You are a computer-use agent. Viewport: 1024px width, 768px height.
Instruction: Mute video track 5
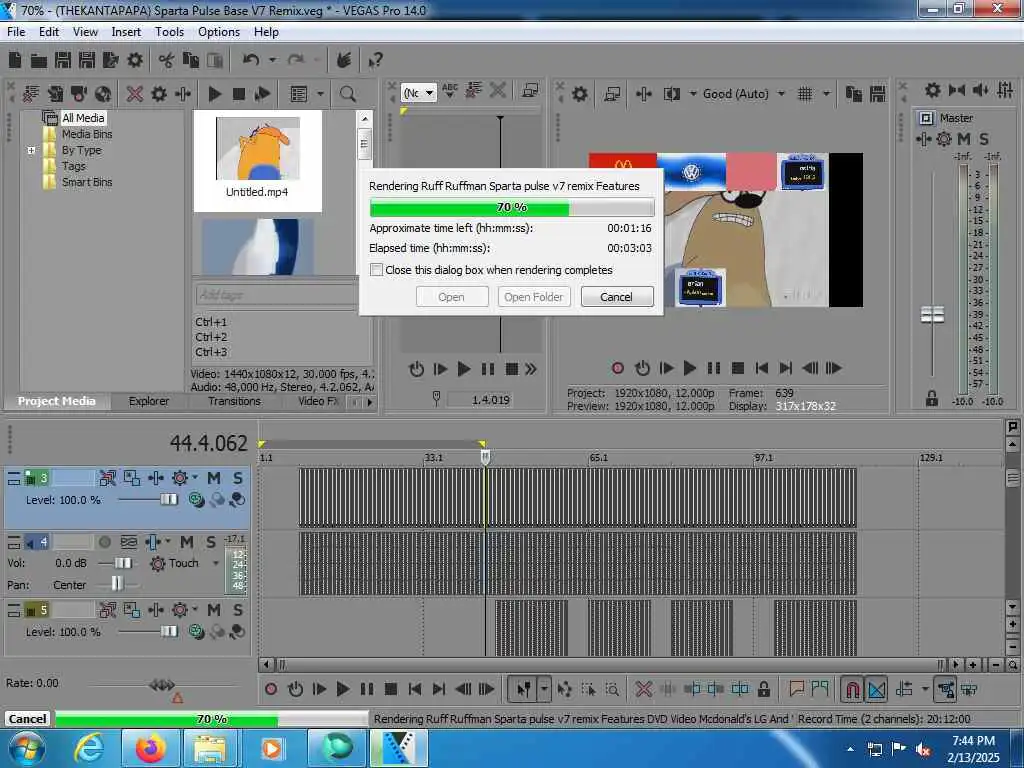(214, 610)
